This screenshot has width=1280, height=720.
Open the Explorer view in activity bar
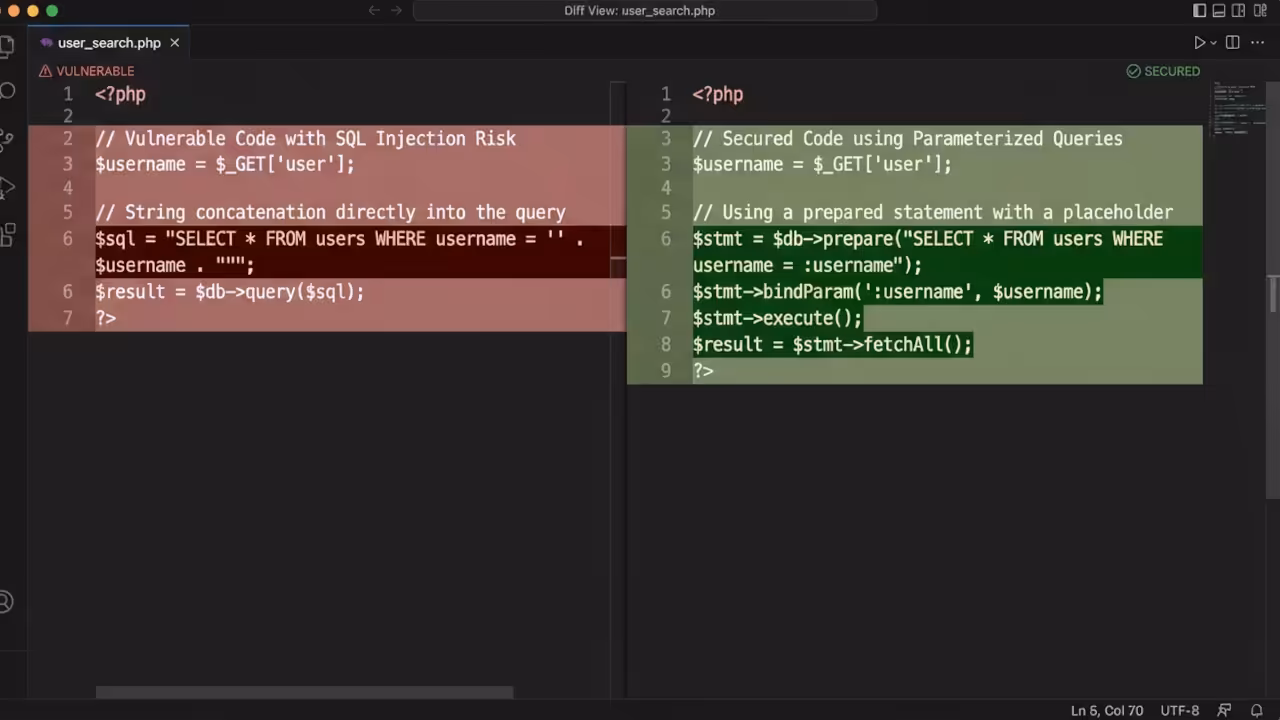[6, 46]
